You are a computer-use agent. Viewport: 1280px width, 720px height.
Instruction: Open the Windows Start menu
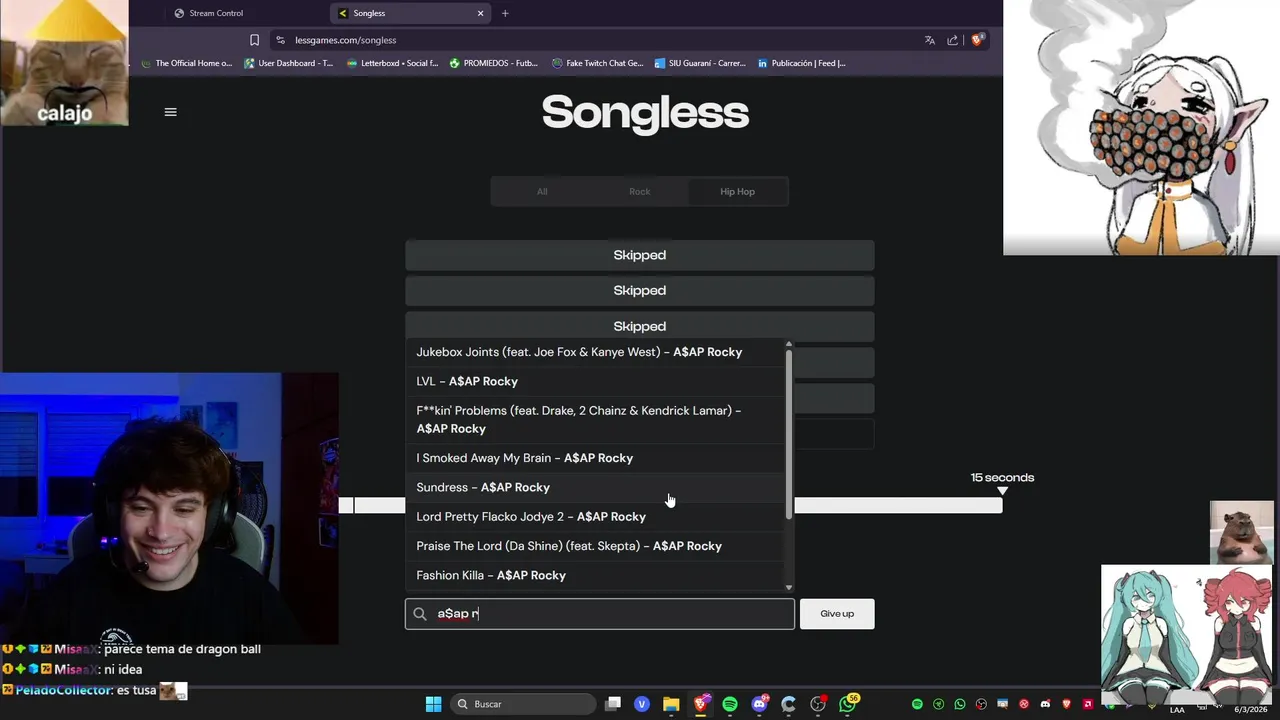[433, 704]
